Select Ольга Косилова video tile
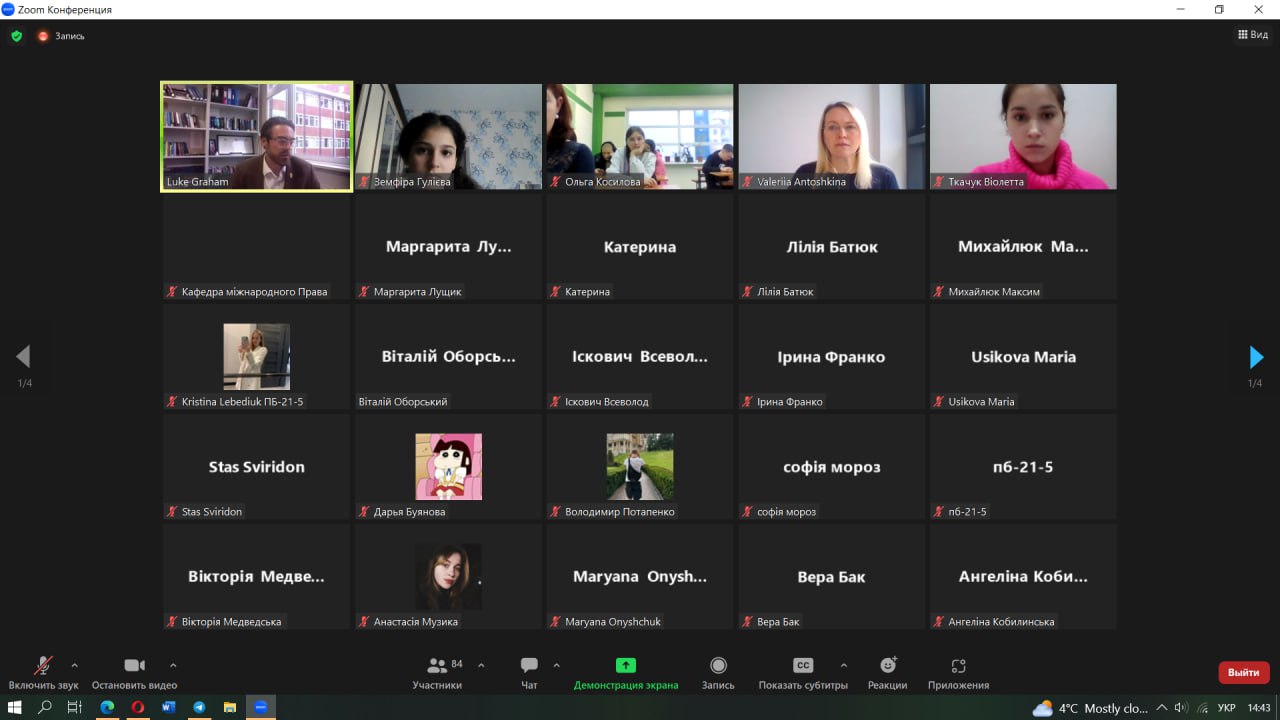This screenshot has width=1280, height=720. [x=640, y=136]
